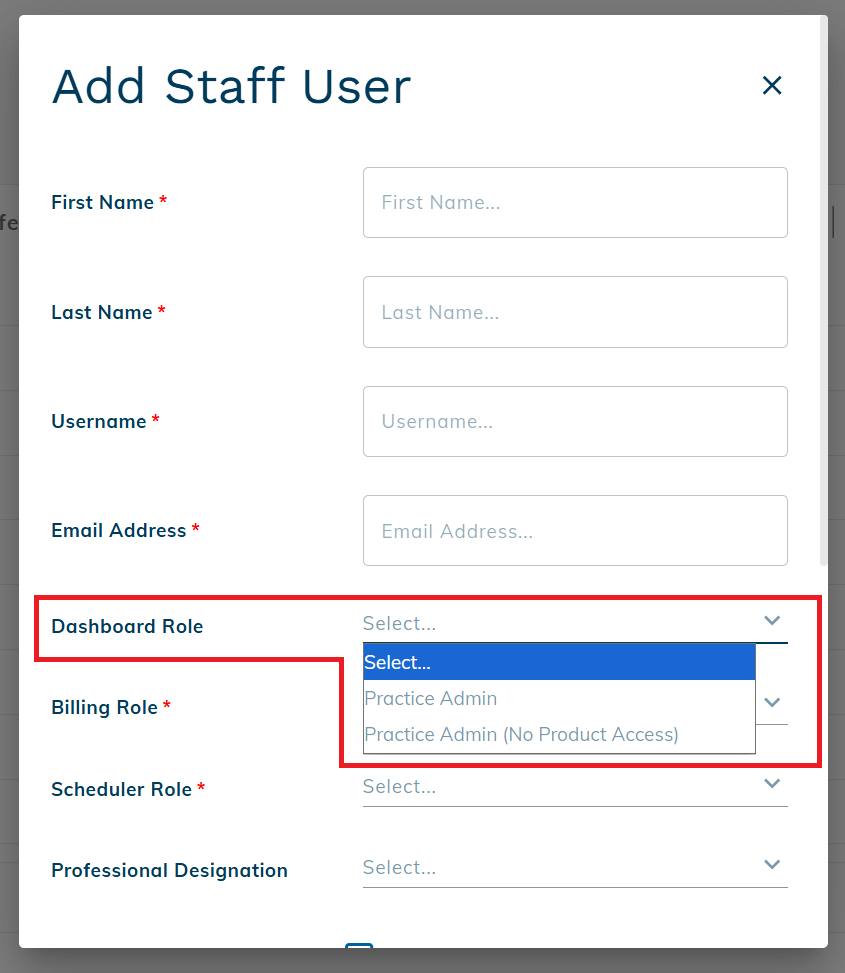Focus the Last Name text box
The height and width of the screenshot is (973, 845).
(575, 312)
